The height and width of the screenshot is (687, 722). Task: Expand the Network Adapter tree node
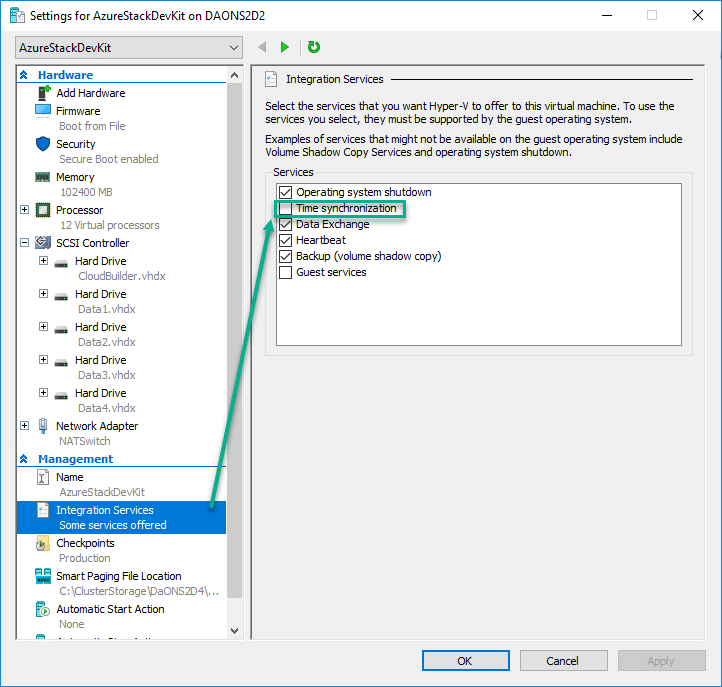[x=24, y=425]
